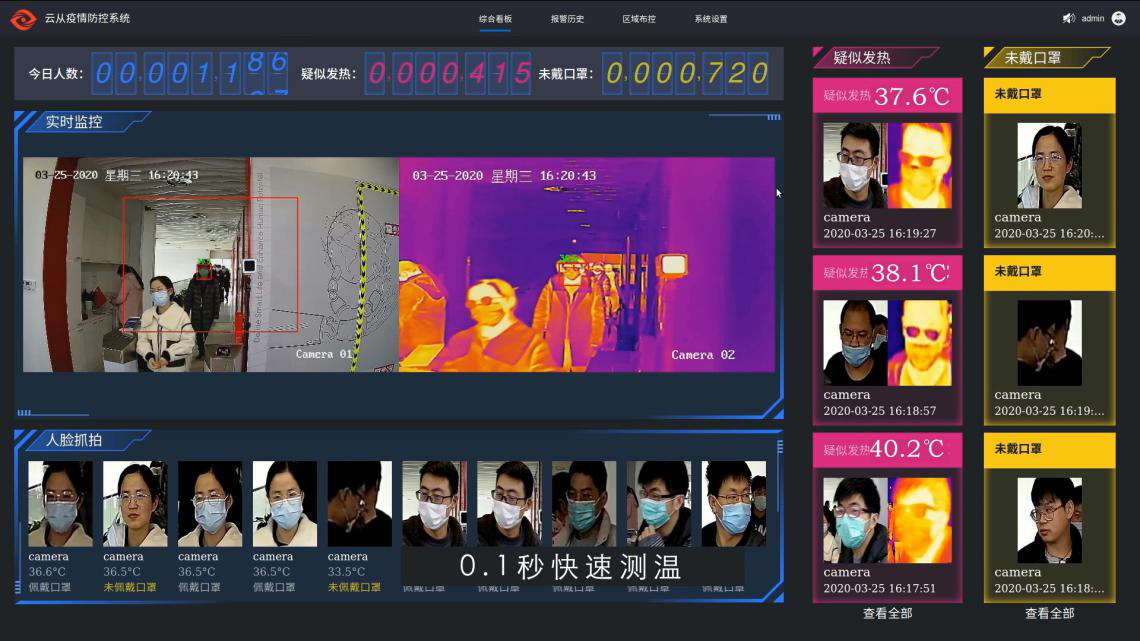This screenshot has width=1140, height=641.
Task: Click the red eye logo icon
Action: 23,19
